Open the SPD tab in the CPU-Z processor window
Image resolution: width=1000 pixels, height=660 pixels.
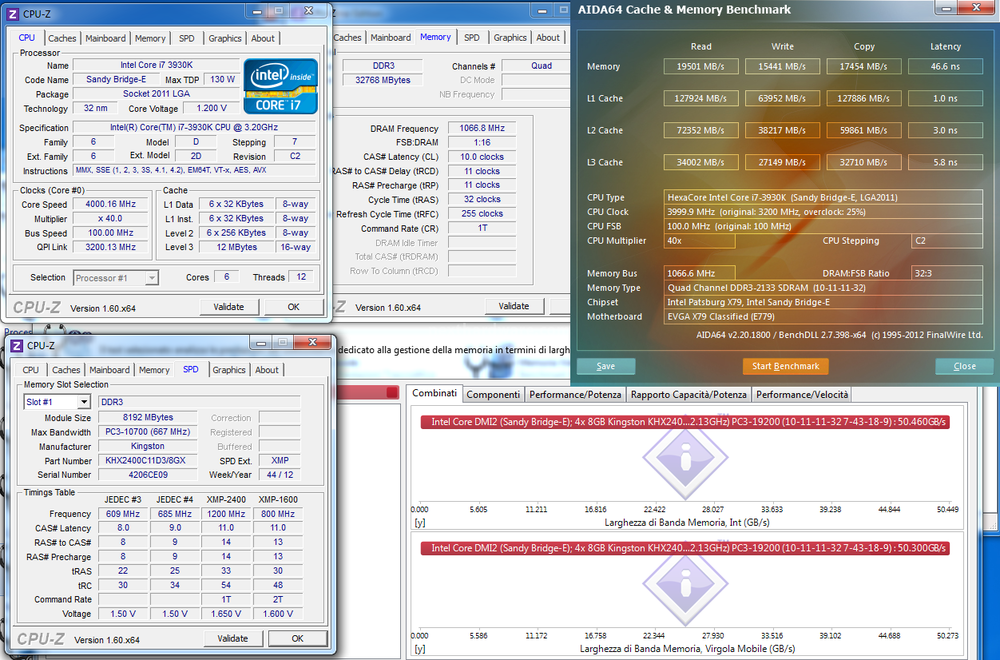point(187,38)
